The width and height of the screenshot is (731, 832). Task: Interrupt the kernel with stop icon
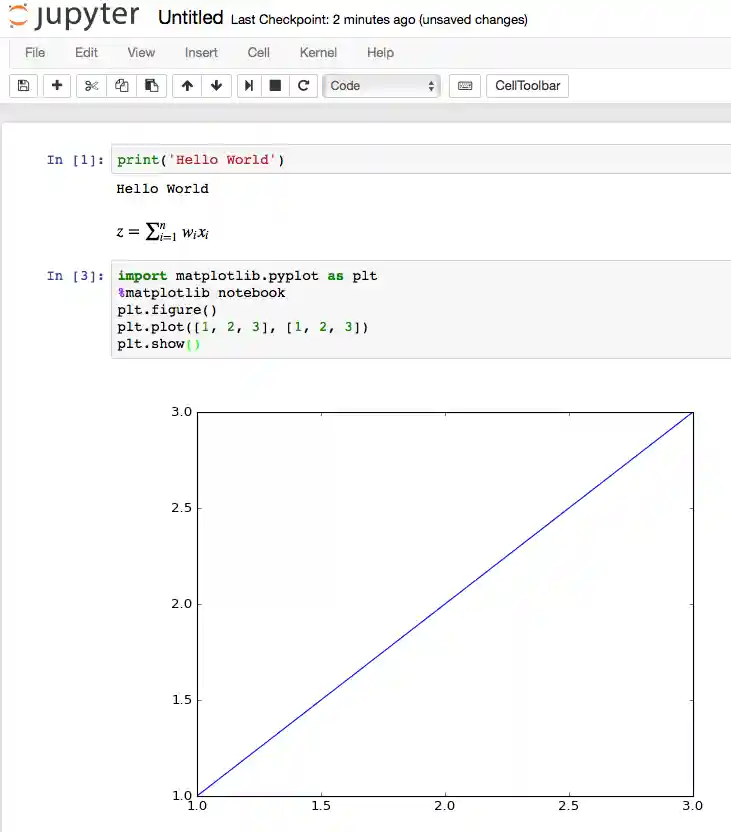tap(275, 86)
